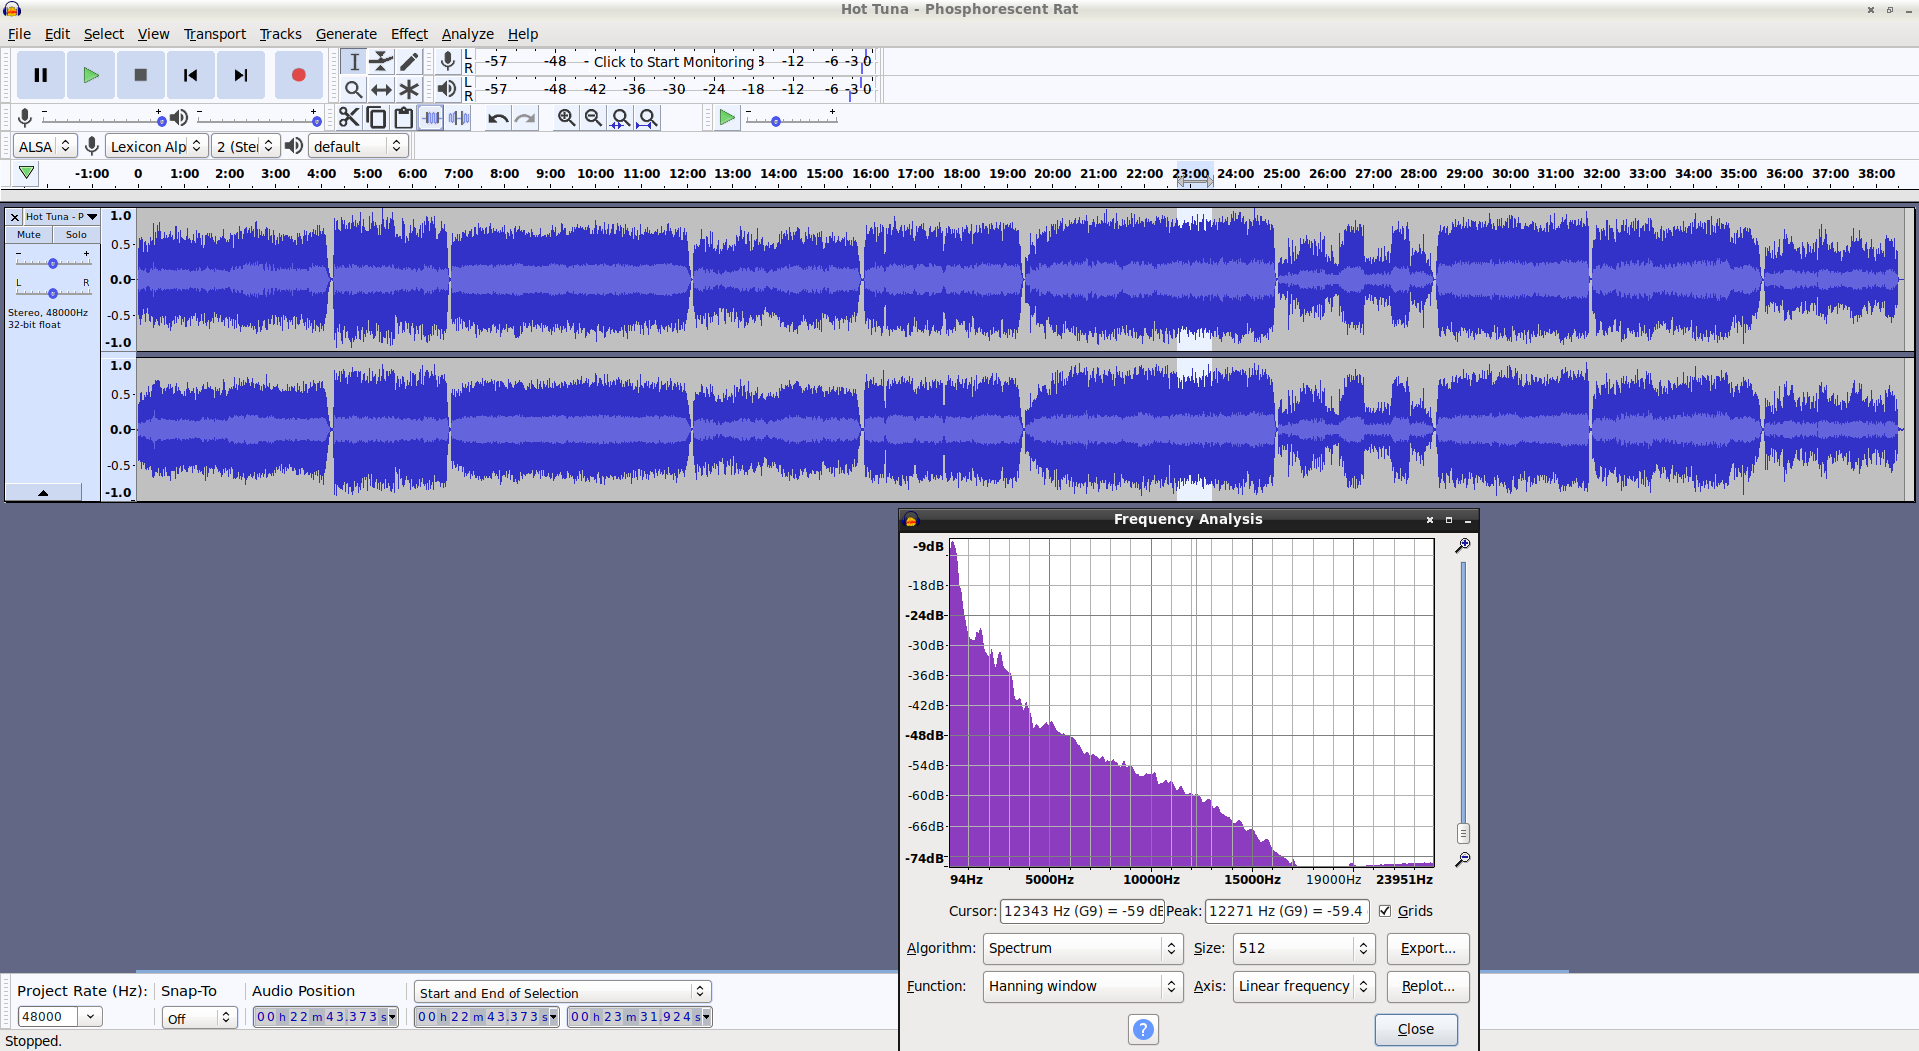Open the Snap-To Off dropdown
Screen dimensions: 1919x1051
[x=199, y=1018]
